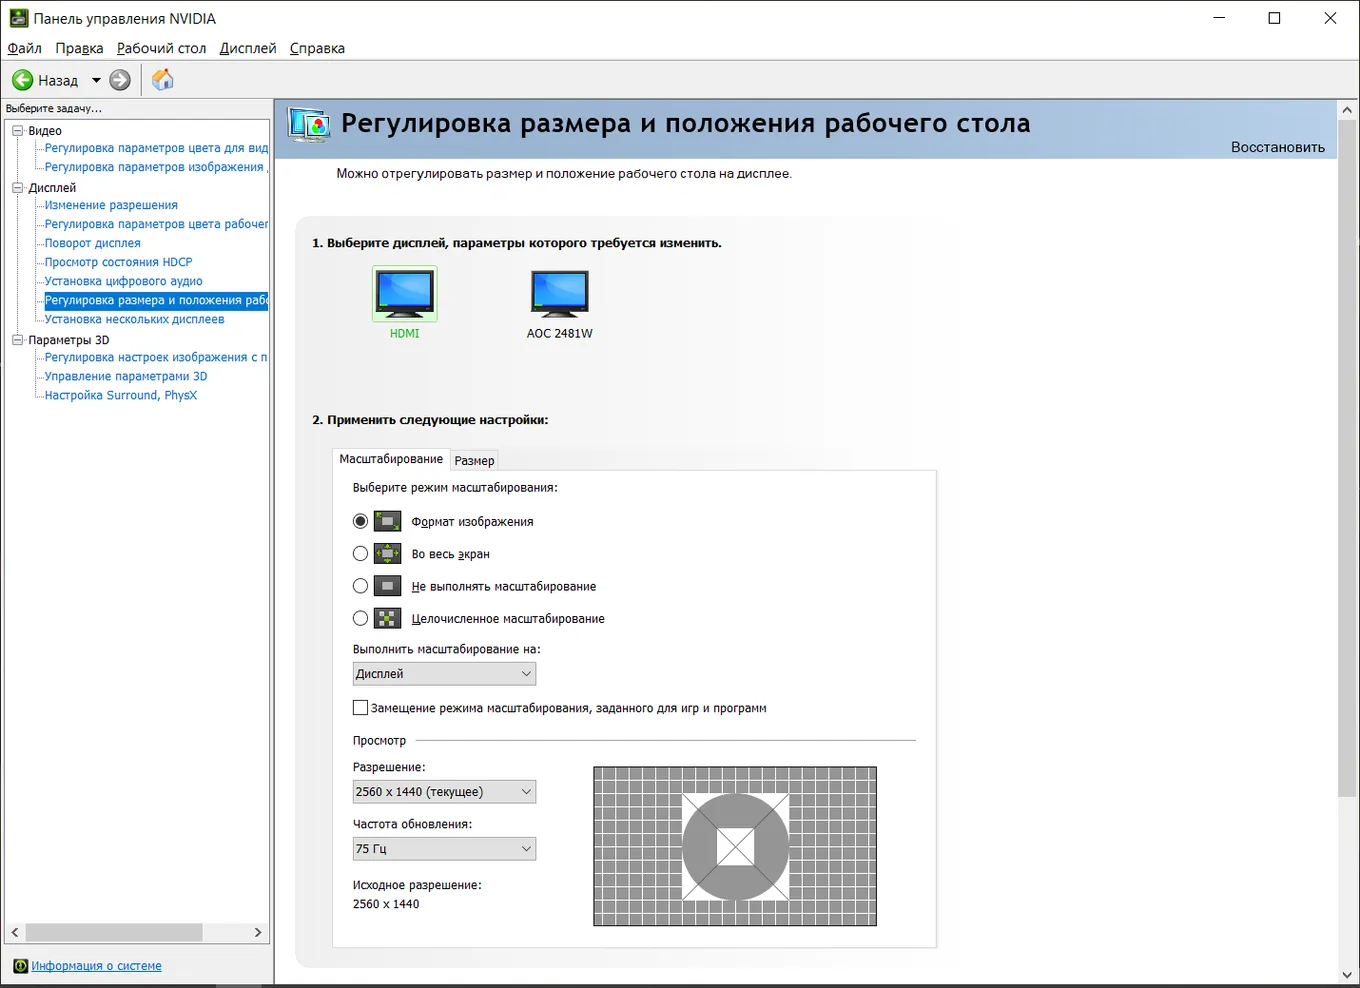The height and width of the screenshot is (988, 1360).
Task: Open 'Информация о системе' link
Action: coord(96,966)
